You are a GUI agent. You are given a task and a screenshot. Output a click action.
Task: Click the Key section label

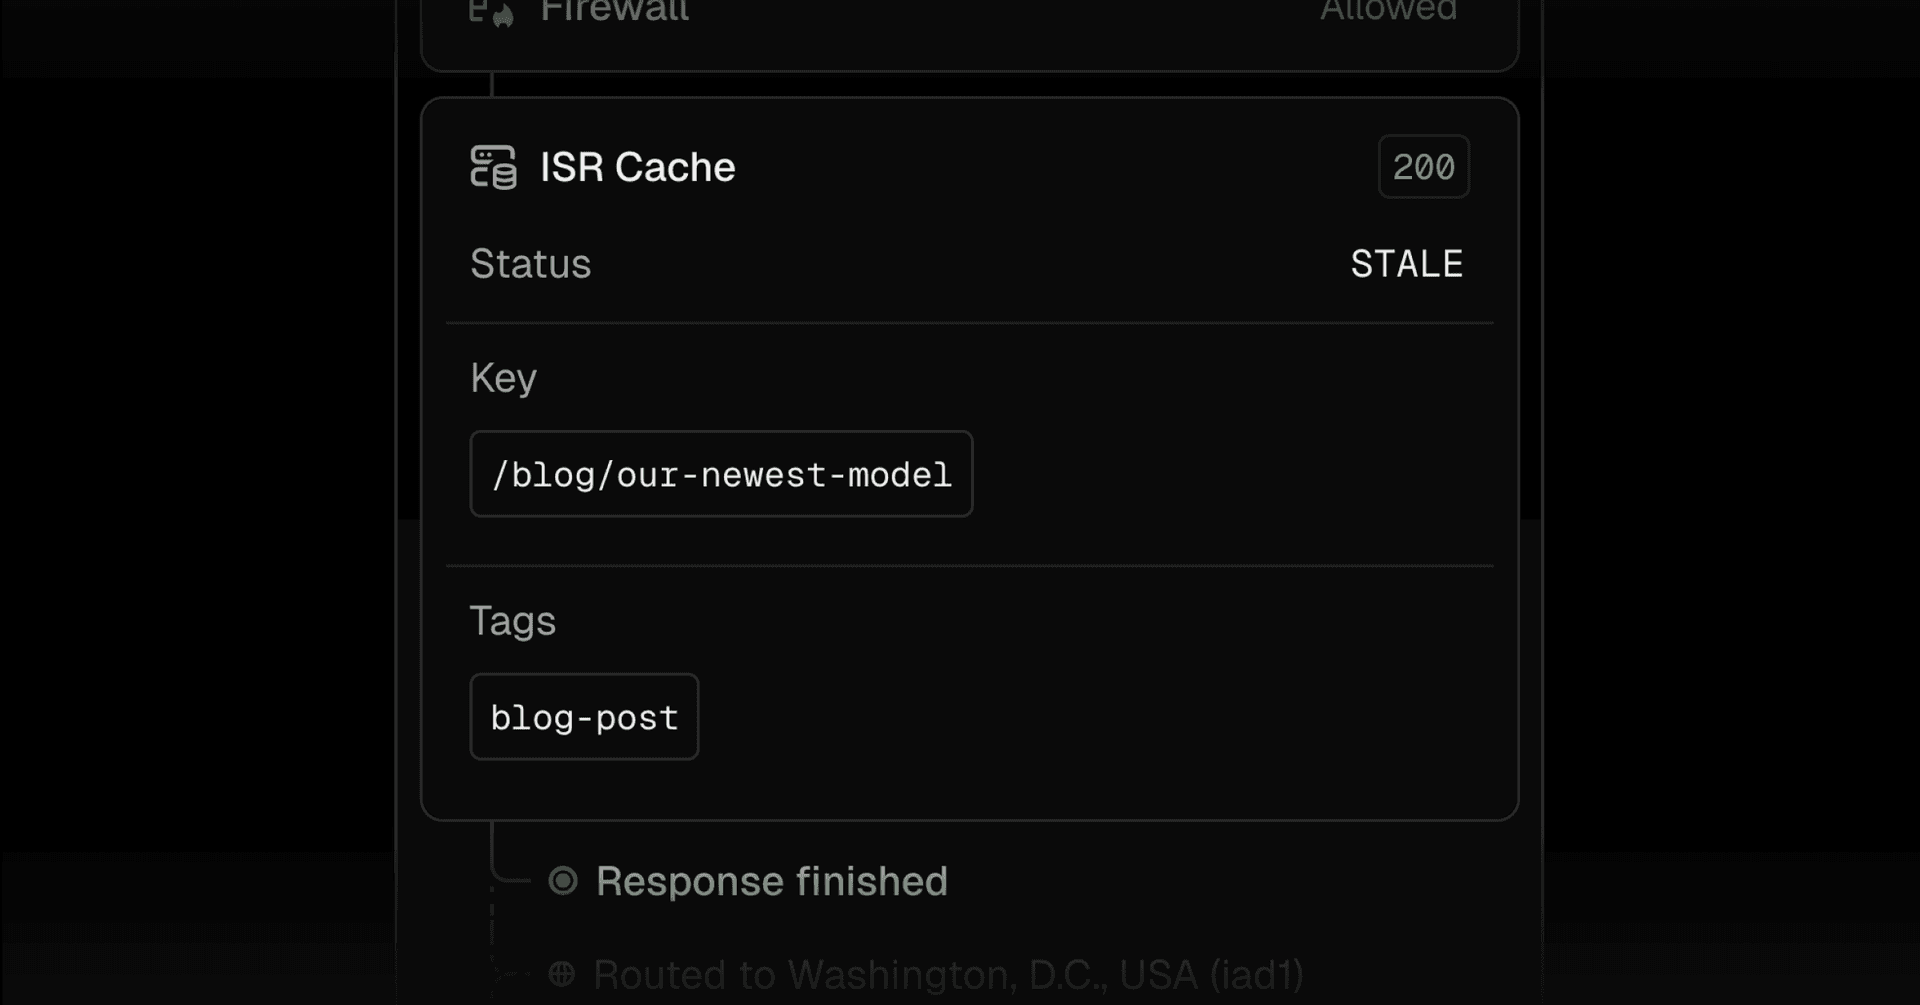[x=503, y=378]
